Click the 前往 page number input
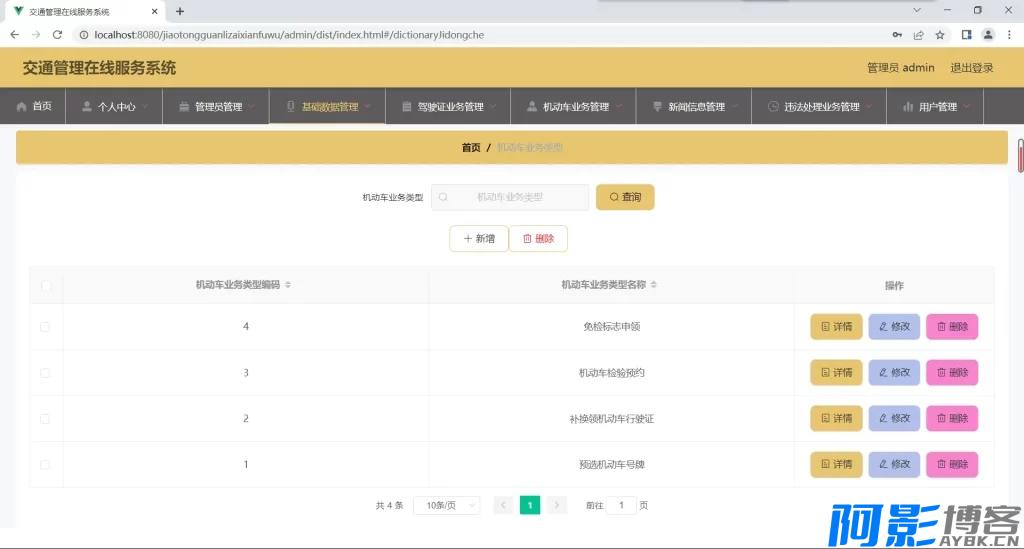The width and height of the screenshot is (1024, 549). coord(621,505)
